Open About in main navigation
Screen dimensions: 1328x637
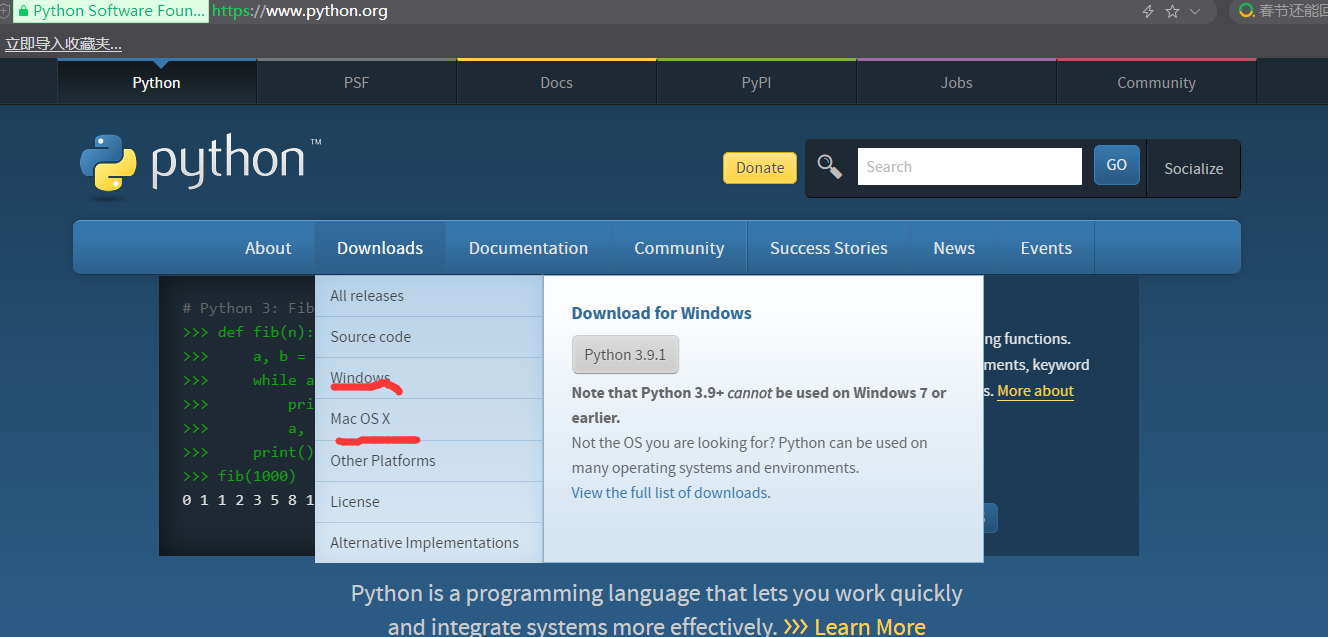(x=268, y=248)
